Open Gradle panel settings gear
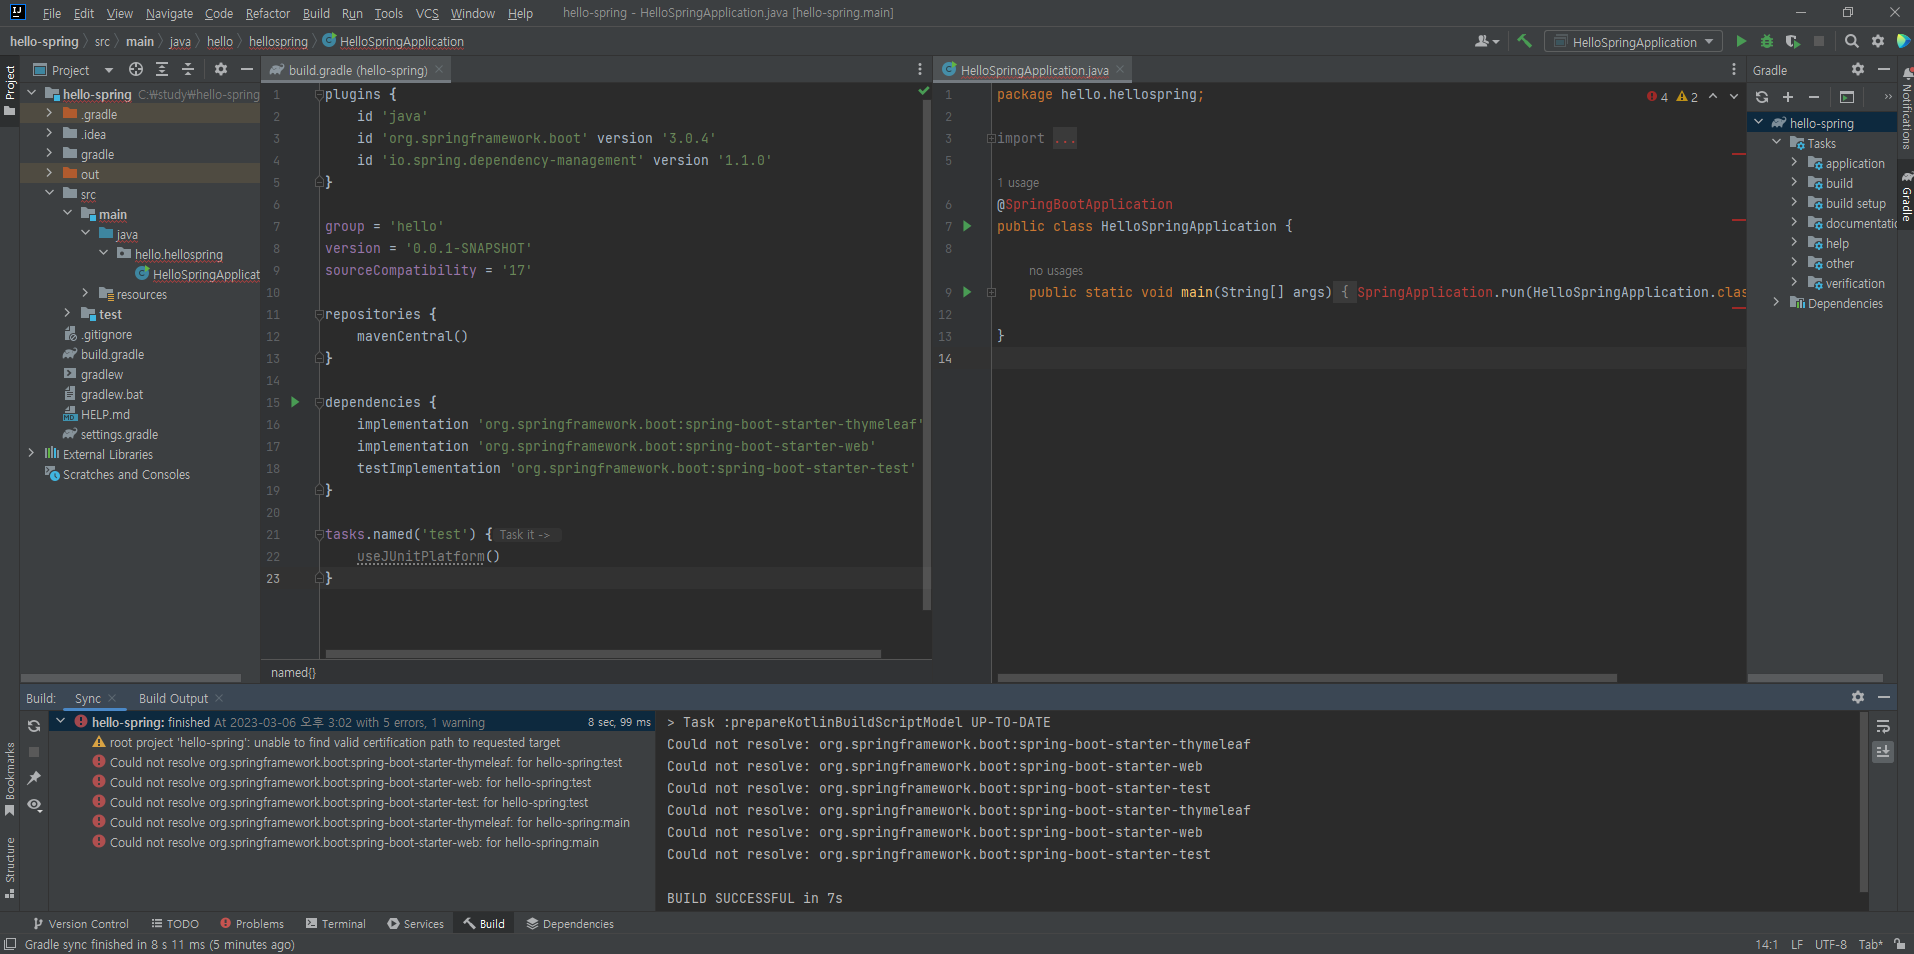The height and width of the screenshot is (954, 1914). click(1858, 69)
